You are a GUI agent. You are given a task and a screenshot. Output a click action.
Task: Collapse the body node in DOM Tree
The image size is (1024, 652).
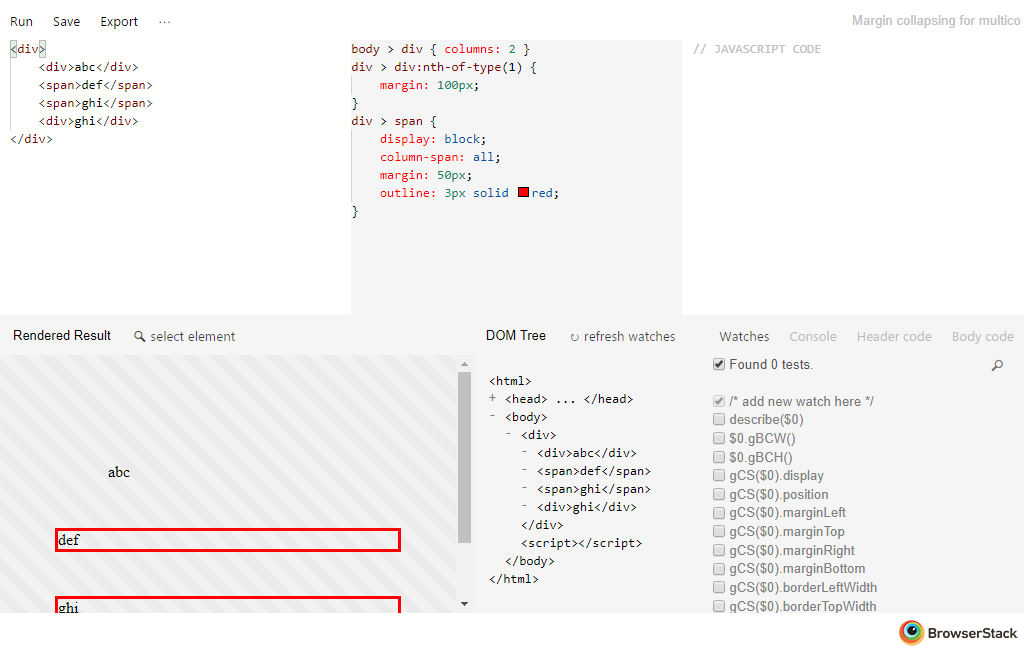point(493,416)
